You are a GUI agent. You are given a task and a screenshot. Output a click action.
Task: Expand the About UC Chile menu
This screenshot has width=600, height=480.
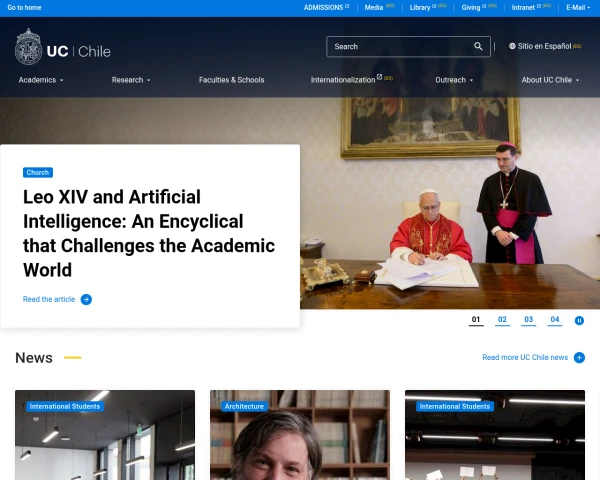click(550, 80)
